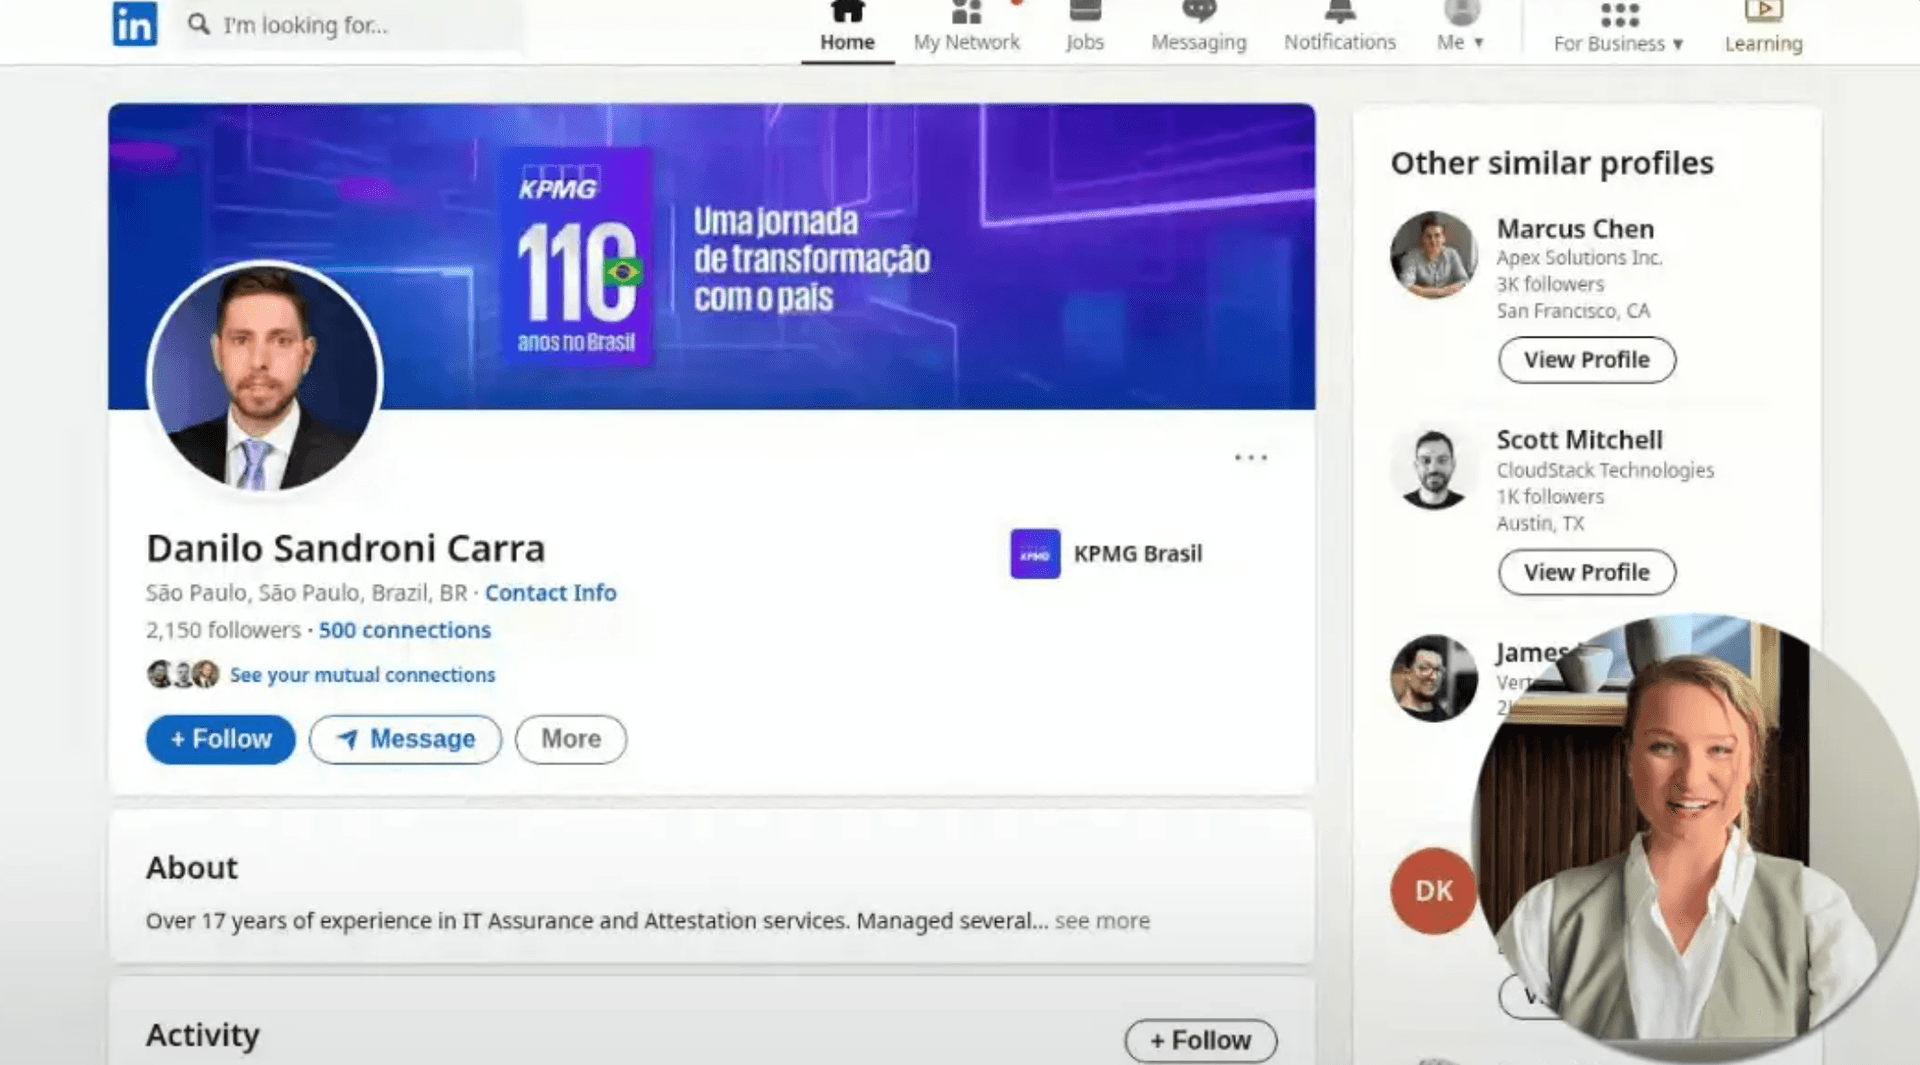Click "Apex Solutions Inc." text
1920x1065 pixels.
[1579, 258]
